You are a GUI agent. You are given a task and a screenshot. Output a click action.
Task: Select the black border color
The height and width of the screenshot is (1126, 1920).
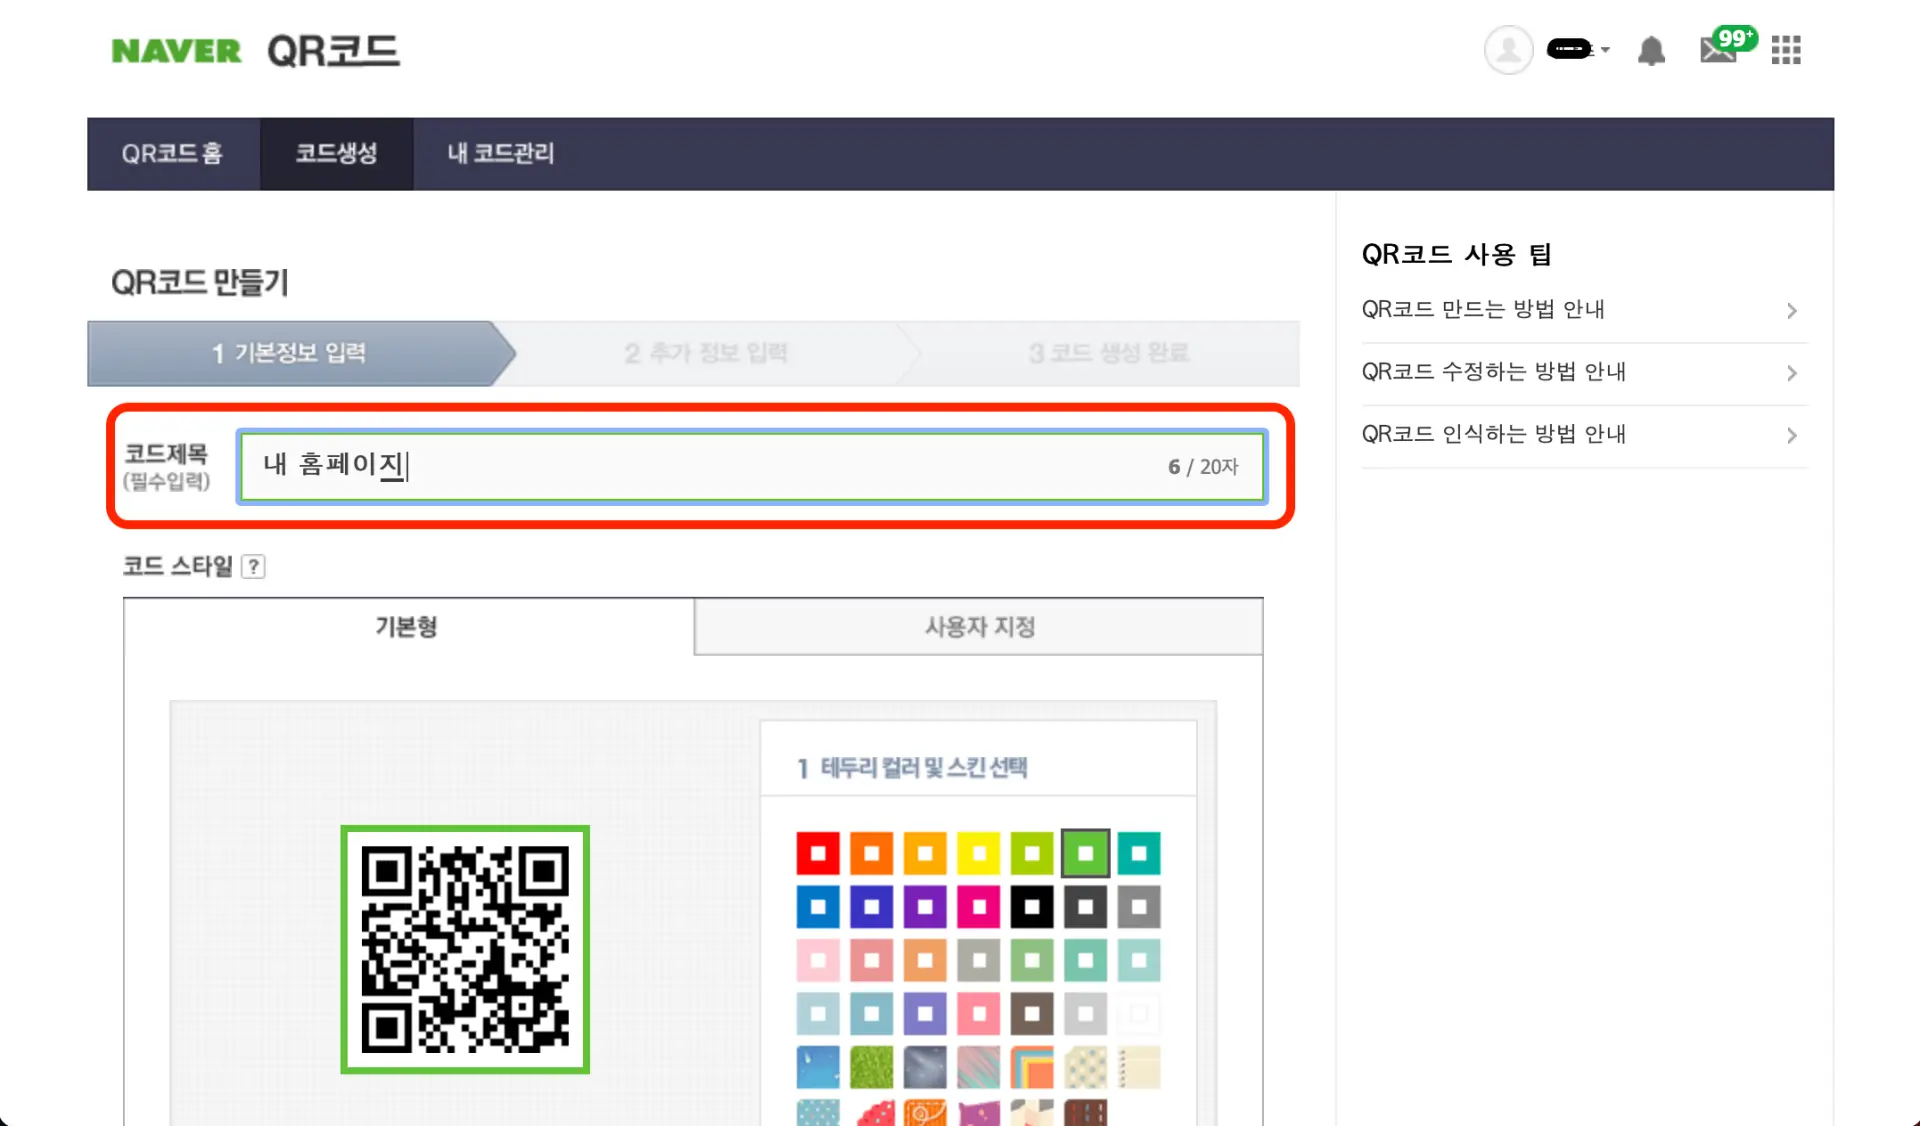(x=1032, y=908)
